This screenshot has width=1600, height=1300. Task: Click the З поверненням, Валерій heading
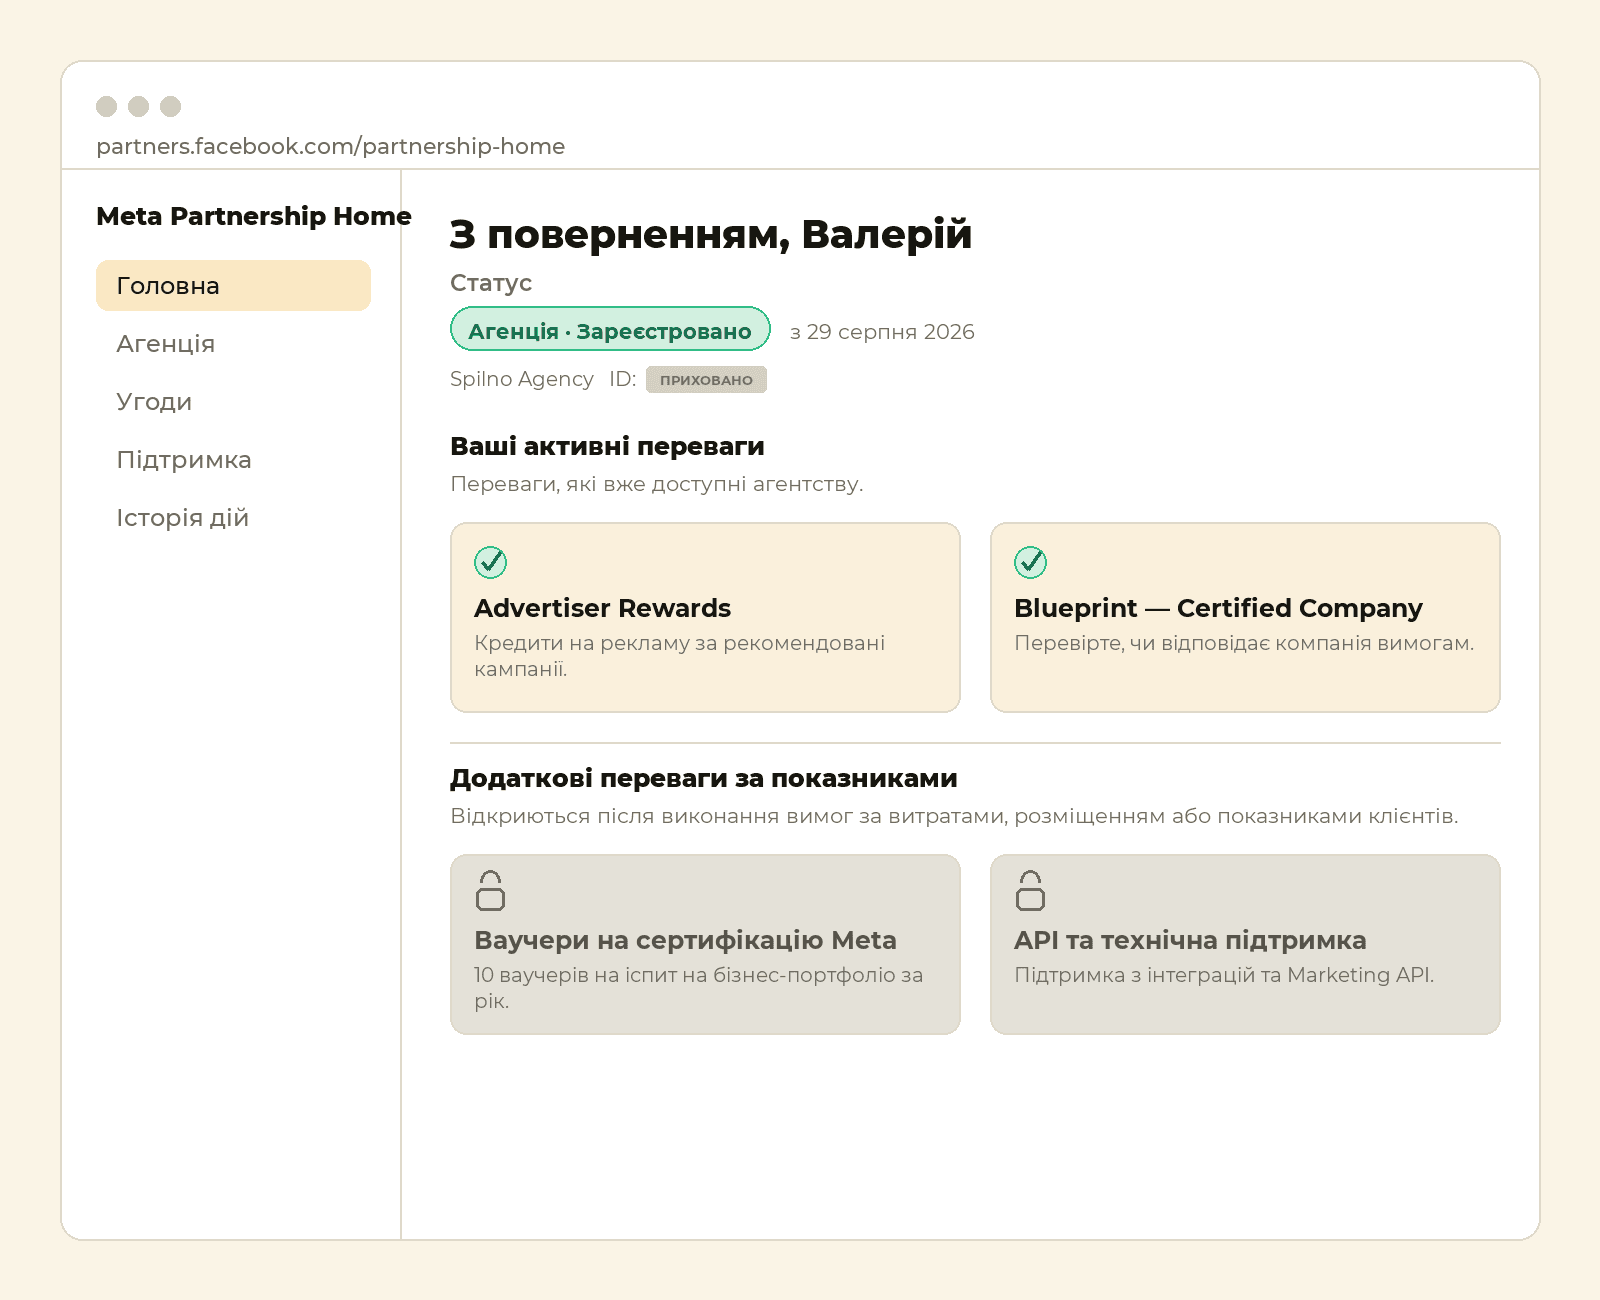pyautogui.click(x=711, y=234)
